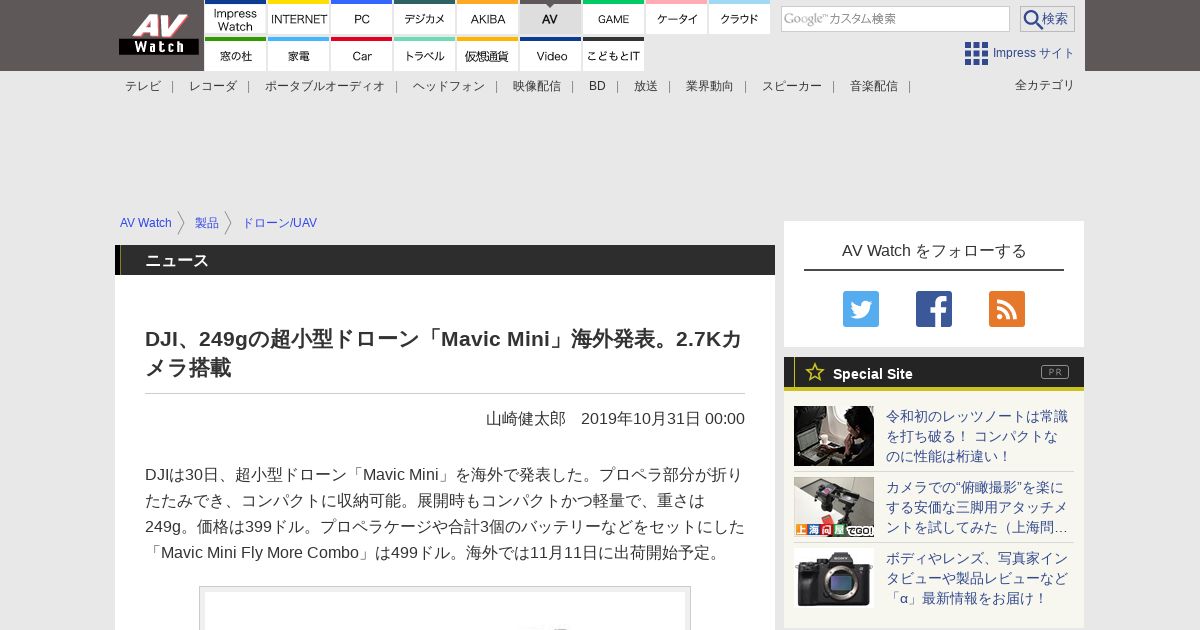Open the α 最新情報 article link
Viewport: 1200px width, 630px height.
tap(977, 578)
